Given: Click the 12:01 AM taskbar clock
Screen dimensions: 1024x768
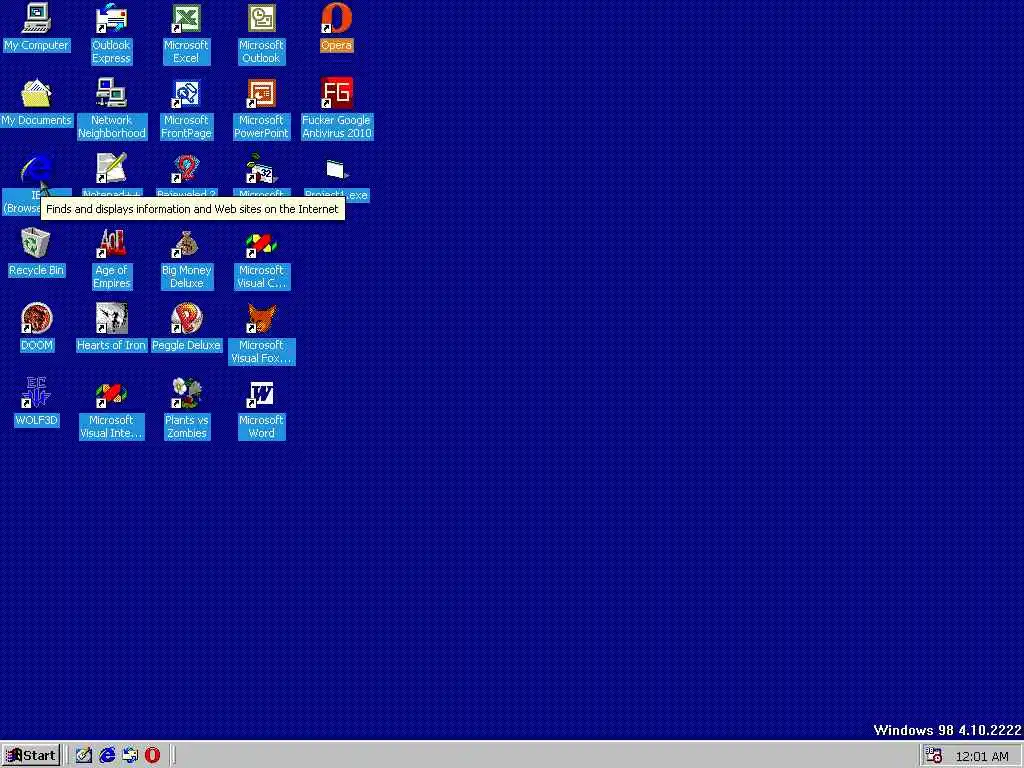Looking at the screenshot, I should (982, 756).
